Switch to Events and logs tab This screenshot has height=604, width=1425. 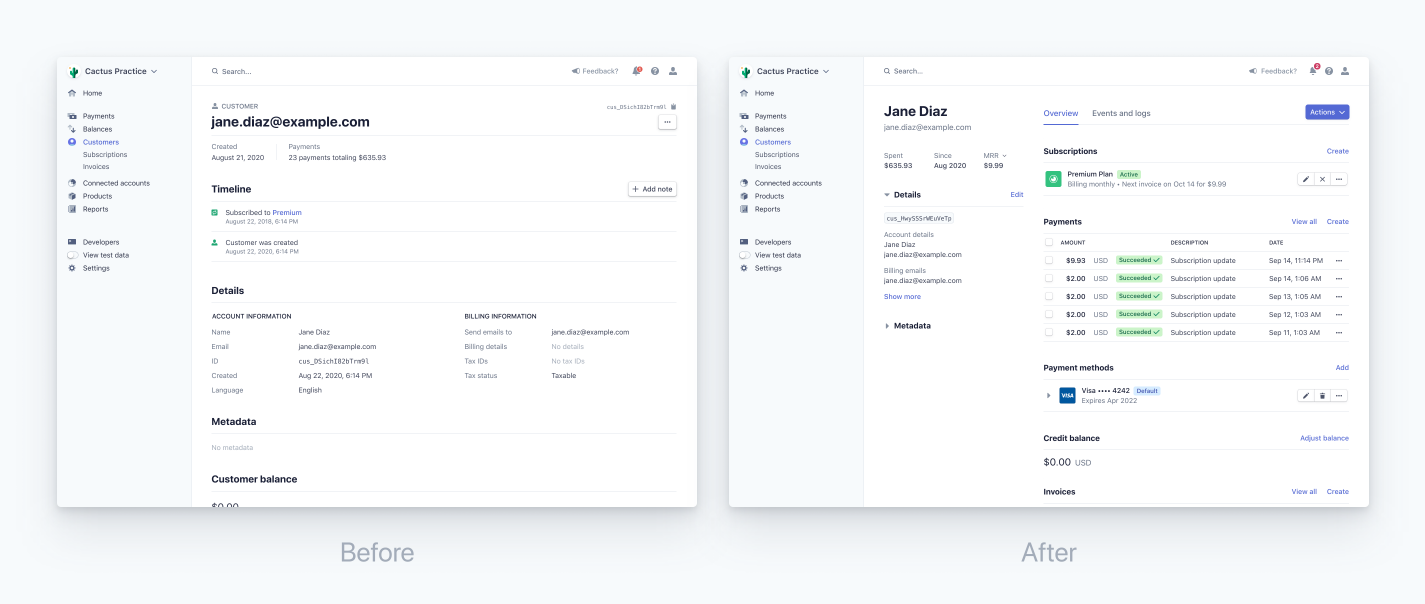tap(1121, 113)
